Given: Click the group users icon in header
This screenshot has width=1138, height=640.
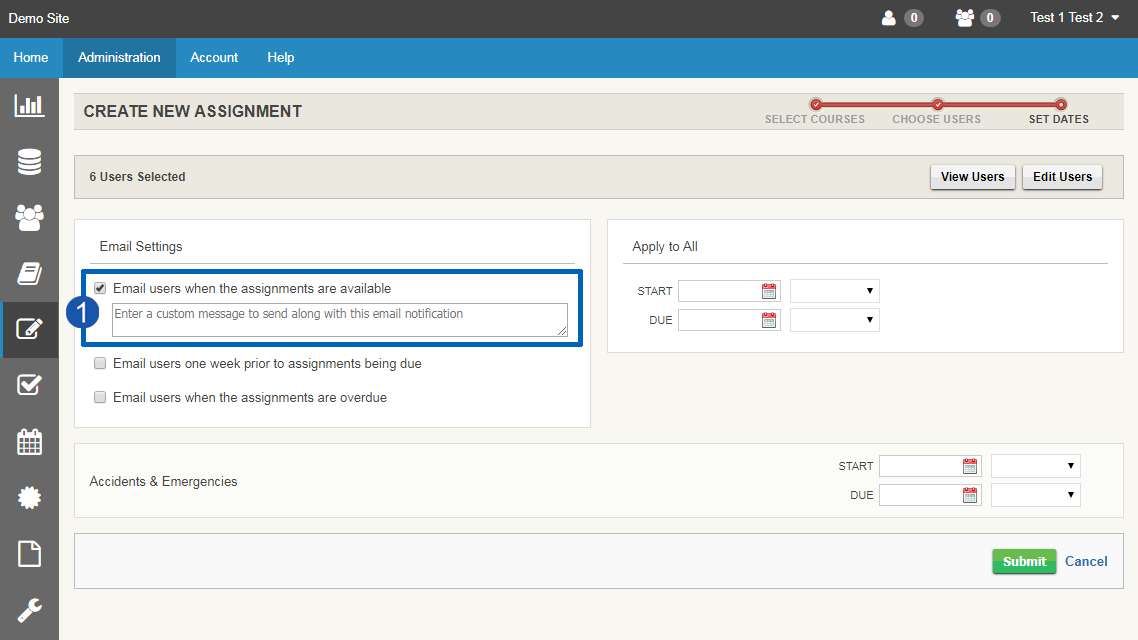Looking at the screenshot, I should point(965,18).
